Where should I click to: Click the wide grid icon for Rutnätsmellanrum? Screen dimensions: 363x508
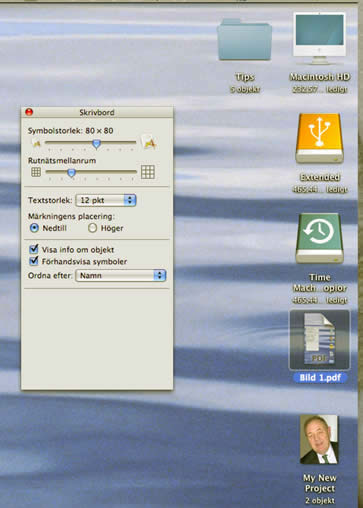pyautogui.click(x=148, y=172)
